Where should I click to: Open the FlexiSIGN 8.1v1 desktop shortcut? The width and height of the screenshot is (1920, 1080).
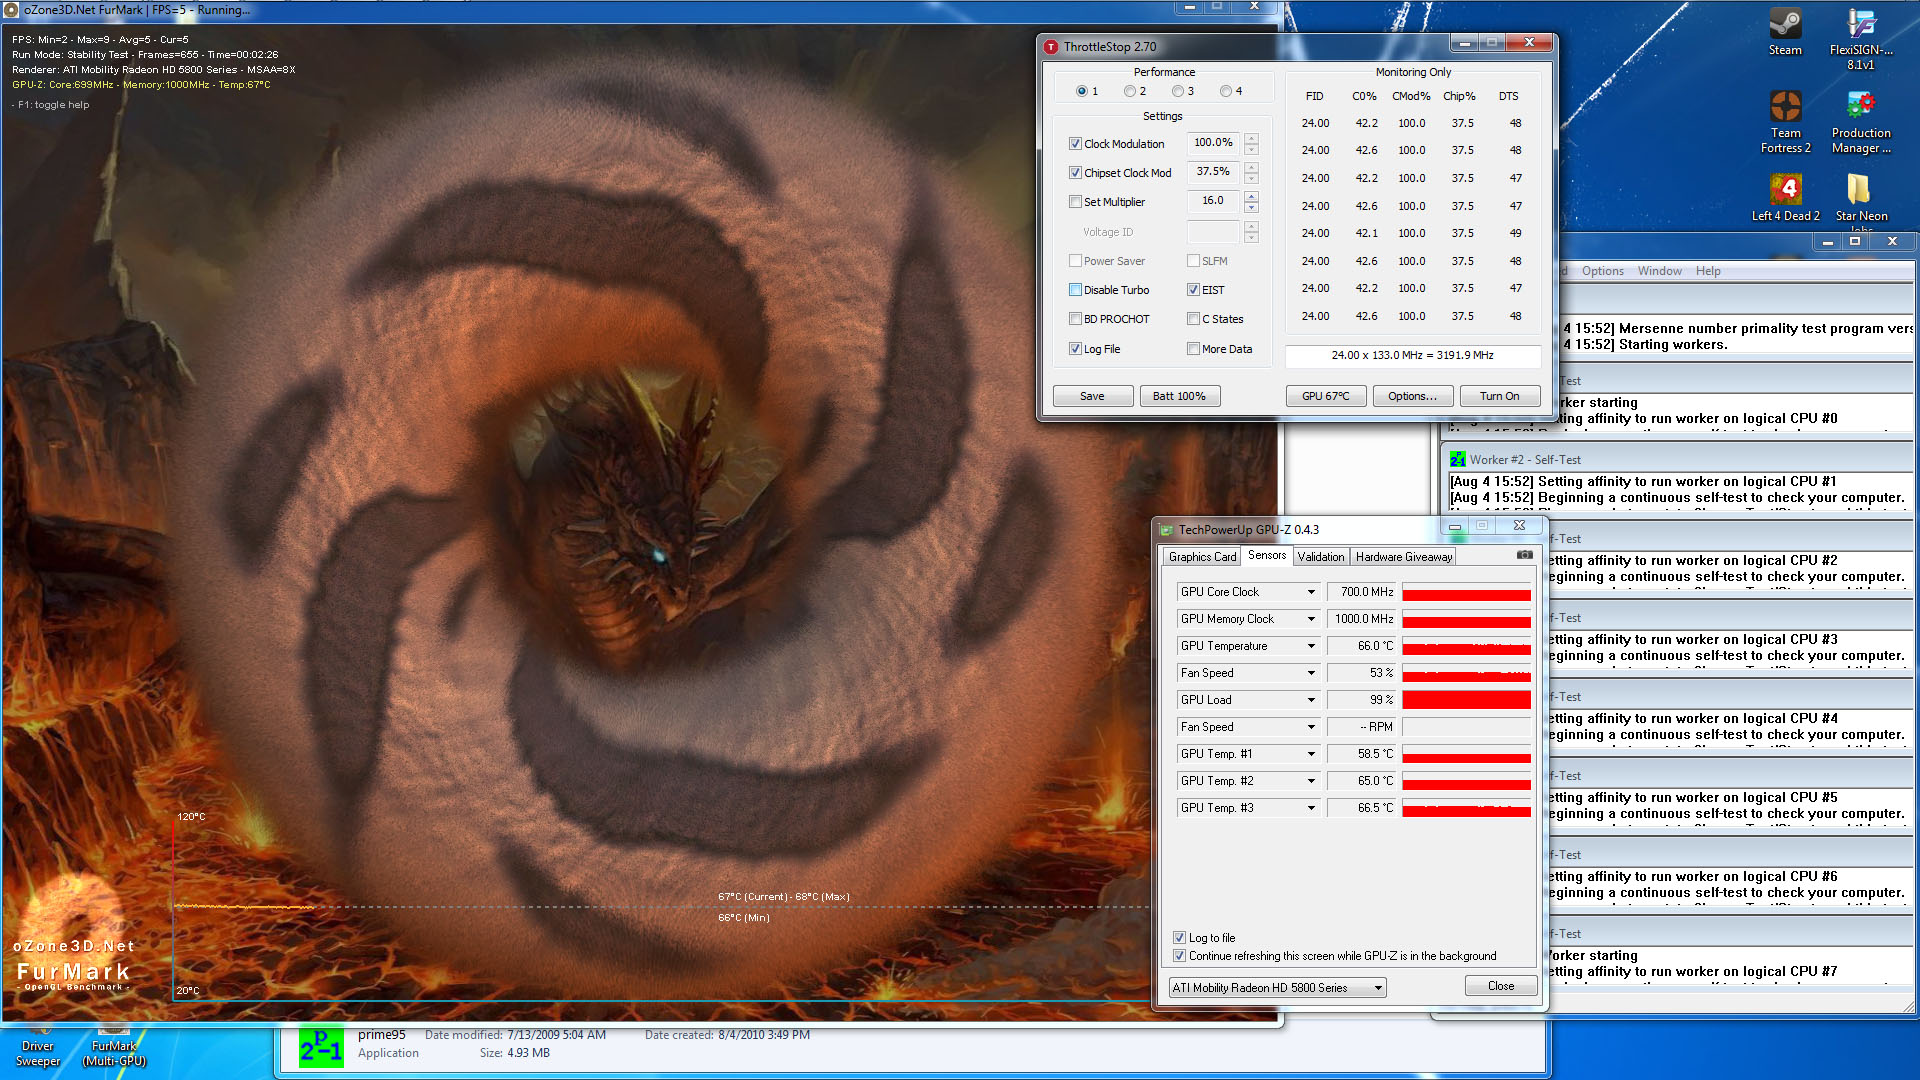click(1860, 40)
